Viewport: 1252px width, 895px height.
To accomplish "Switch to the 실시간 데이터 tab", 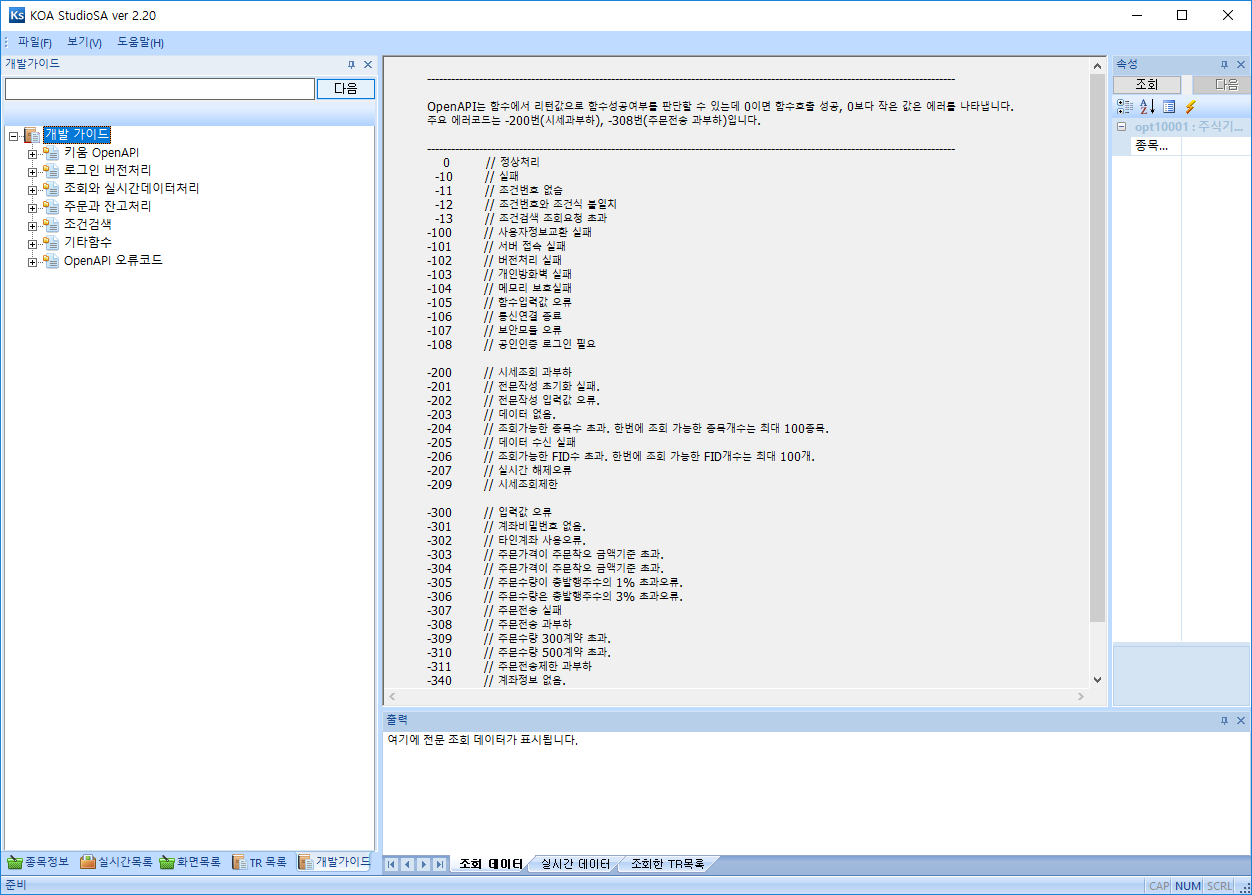I will (x=573, y=865).
